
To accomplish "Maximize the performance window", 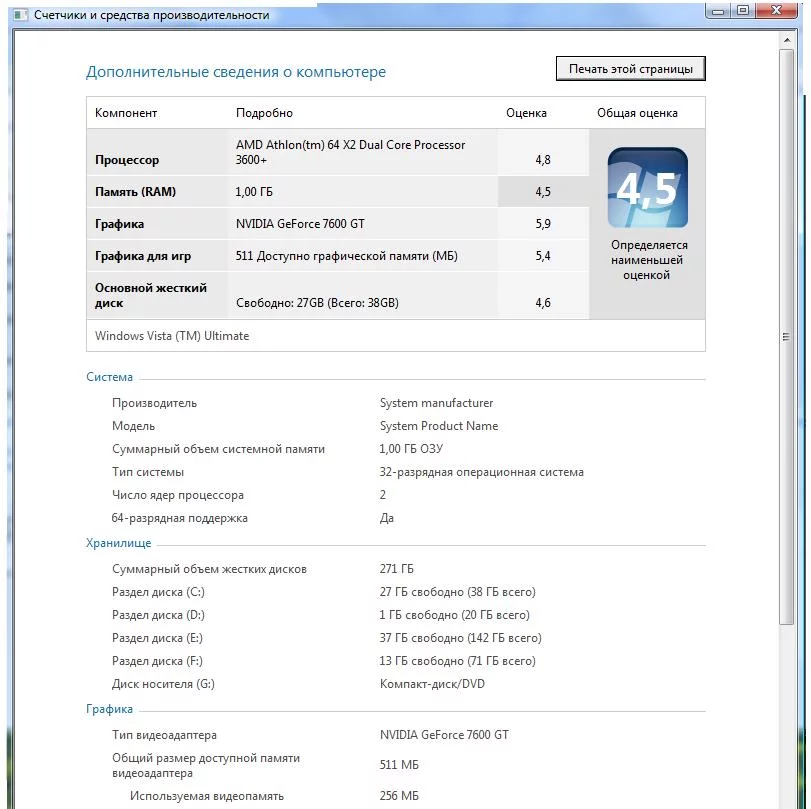I will click(x=743, y=10).
